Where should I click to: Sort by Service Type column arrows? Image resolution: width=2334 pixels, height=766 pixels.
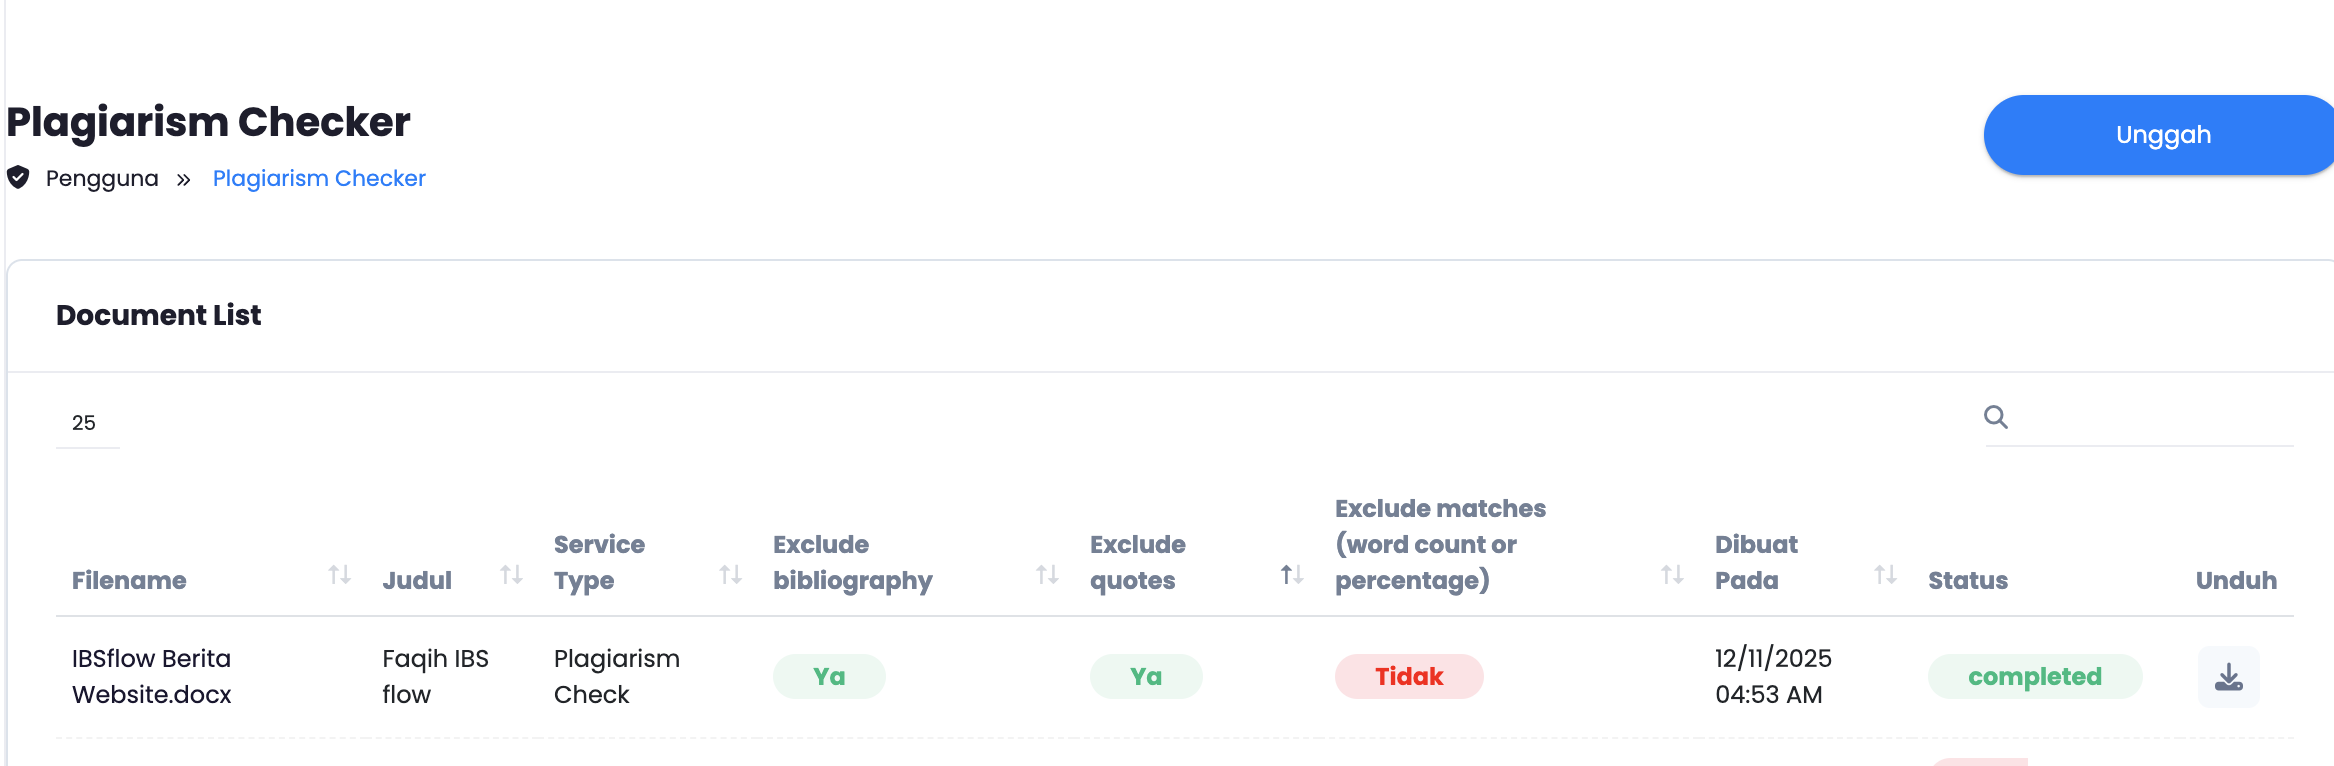coord(731,575)
